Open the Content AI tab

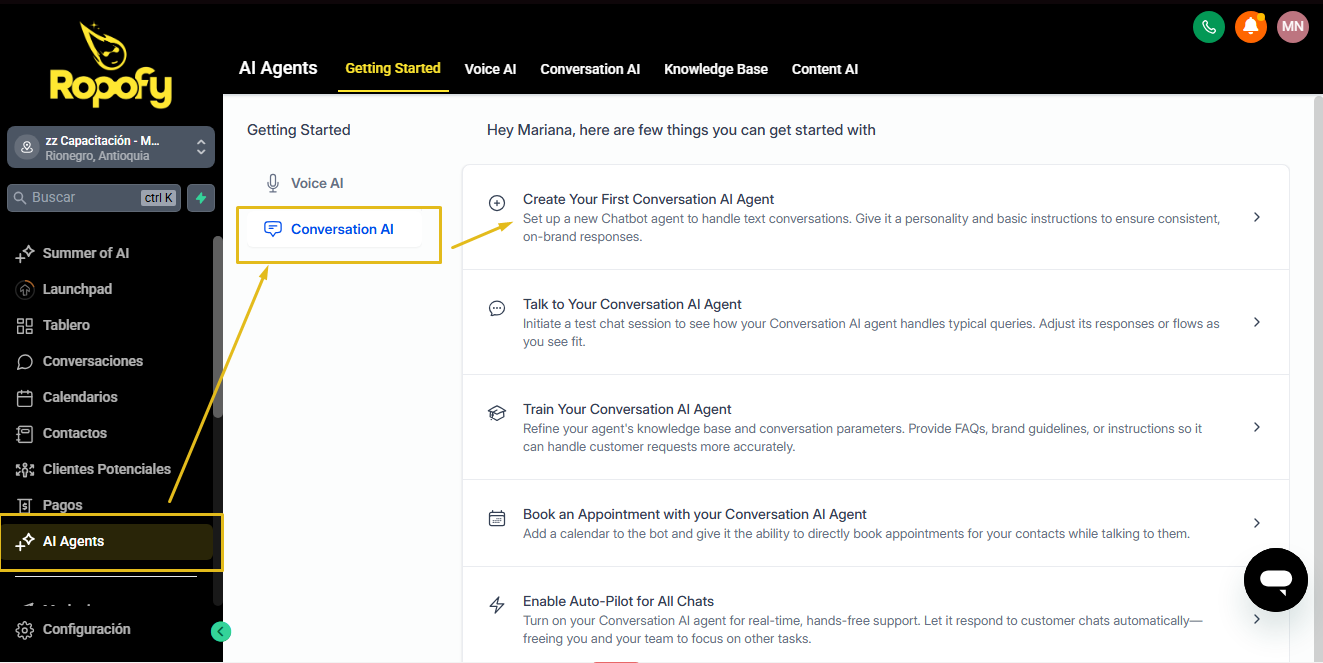825,69
